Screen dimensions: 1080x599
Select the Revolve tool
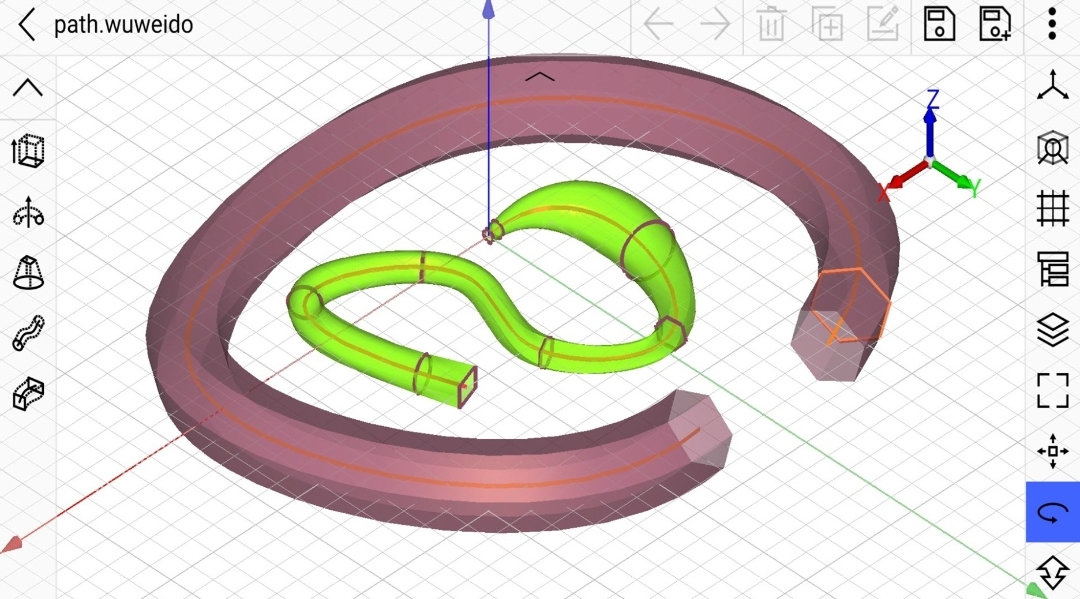(x=28, y=212)
